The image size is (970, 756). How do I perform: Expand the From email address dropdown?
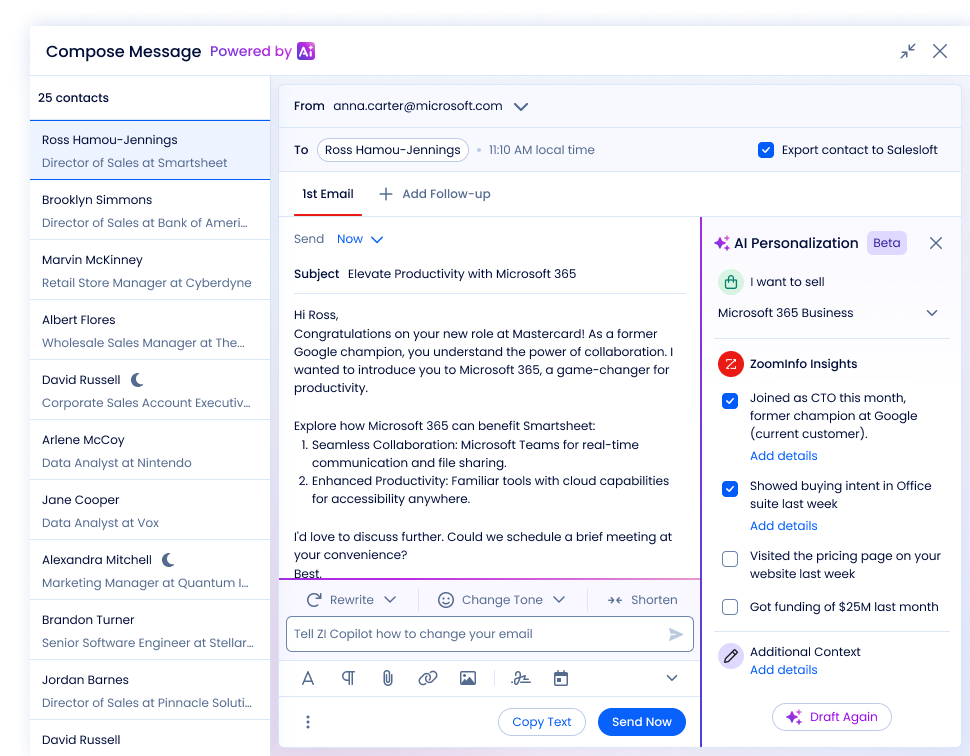click(521, 106)
